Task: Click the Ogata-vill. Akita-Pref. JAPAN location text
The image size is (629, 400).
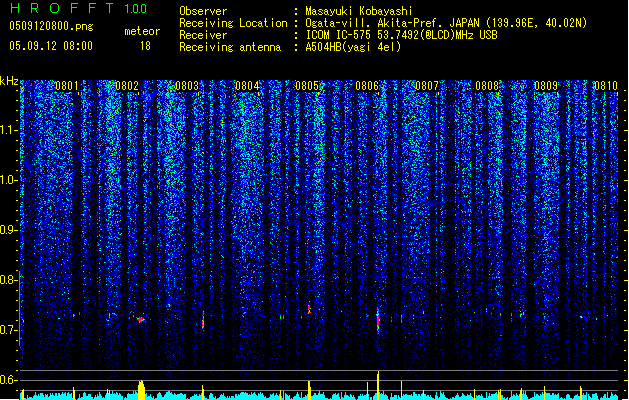Action: [x=446, y=23]
